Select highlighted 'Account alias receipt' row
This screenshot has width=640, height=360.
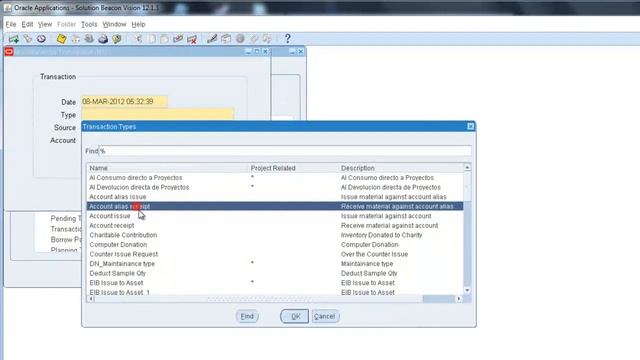tap(275, 207)
